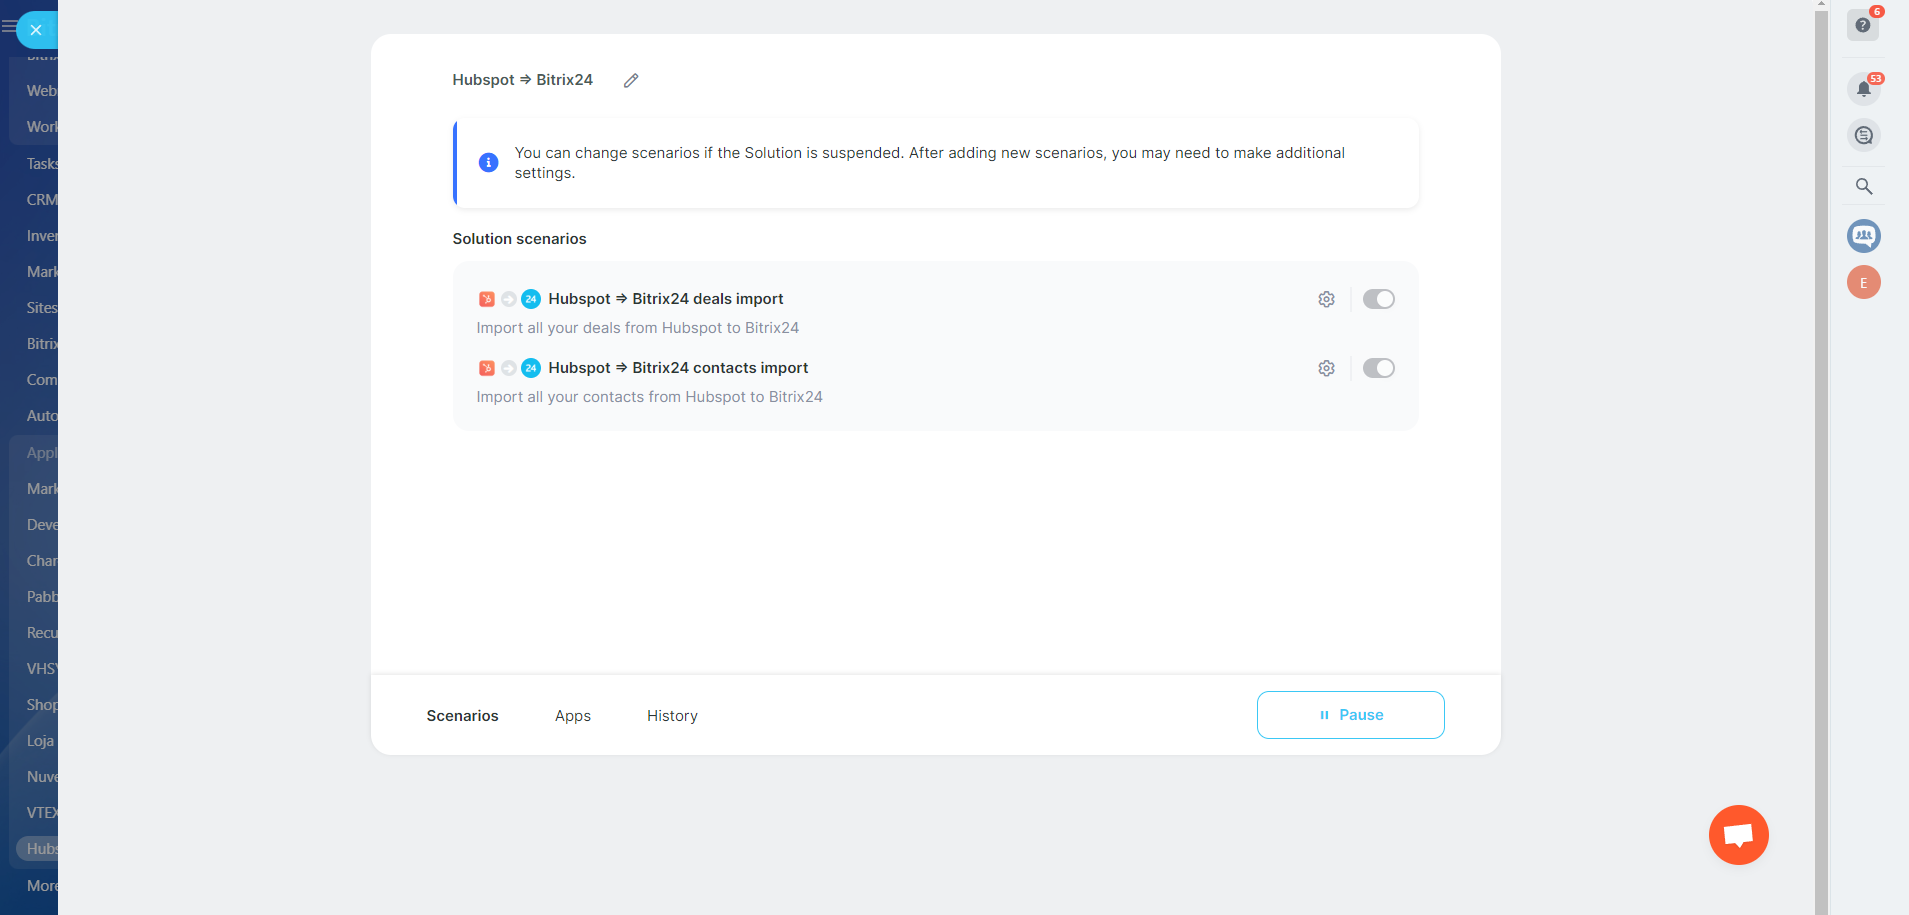Click the pencil icon to rename solution

(631, 81)
